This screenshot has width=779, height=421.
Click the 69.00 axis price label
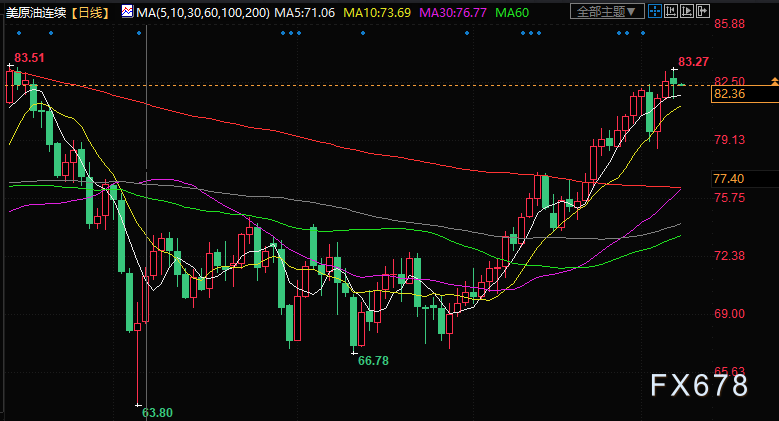pyautogui.click(x=729, y=314)
